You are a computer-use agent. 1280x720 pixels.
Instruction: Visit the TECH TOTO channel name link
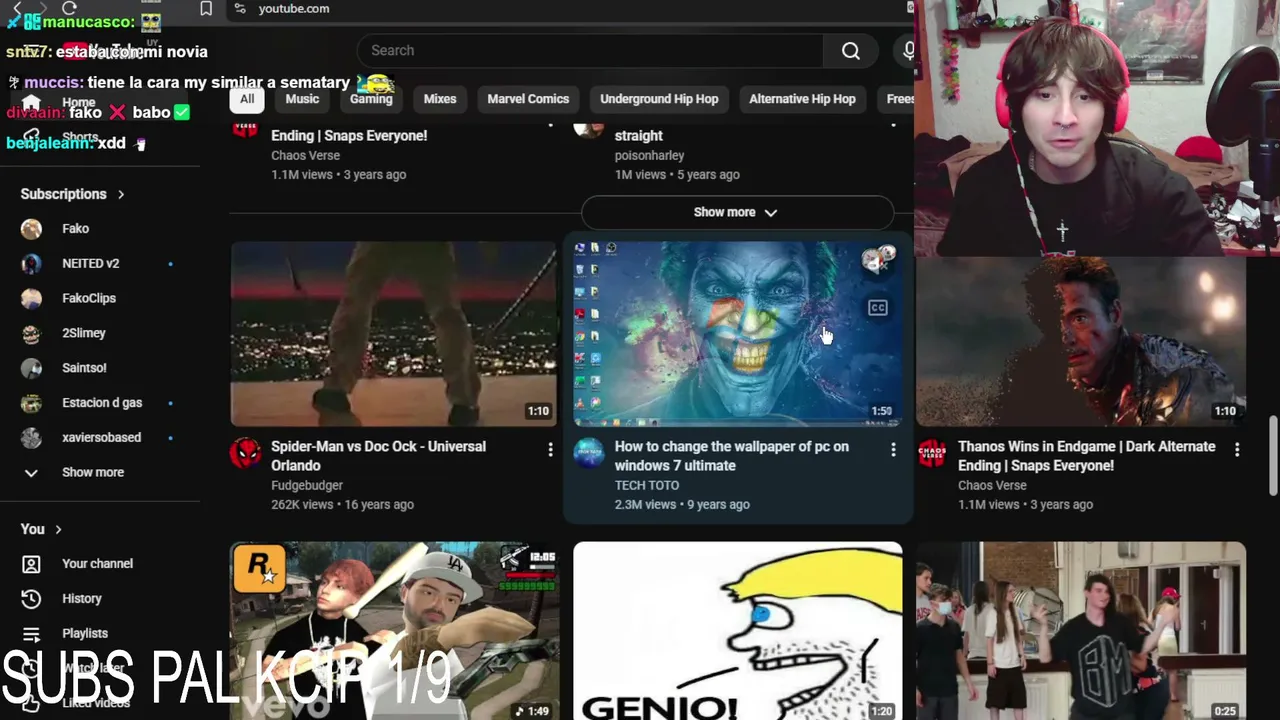(x=647, y=486)
